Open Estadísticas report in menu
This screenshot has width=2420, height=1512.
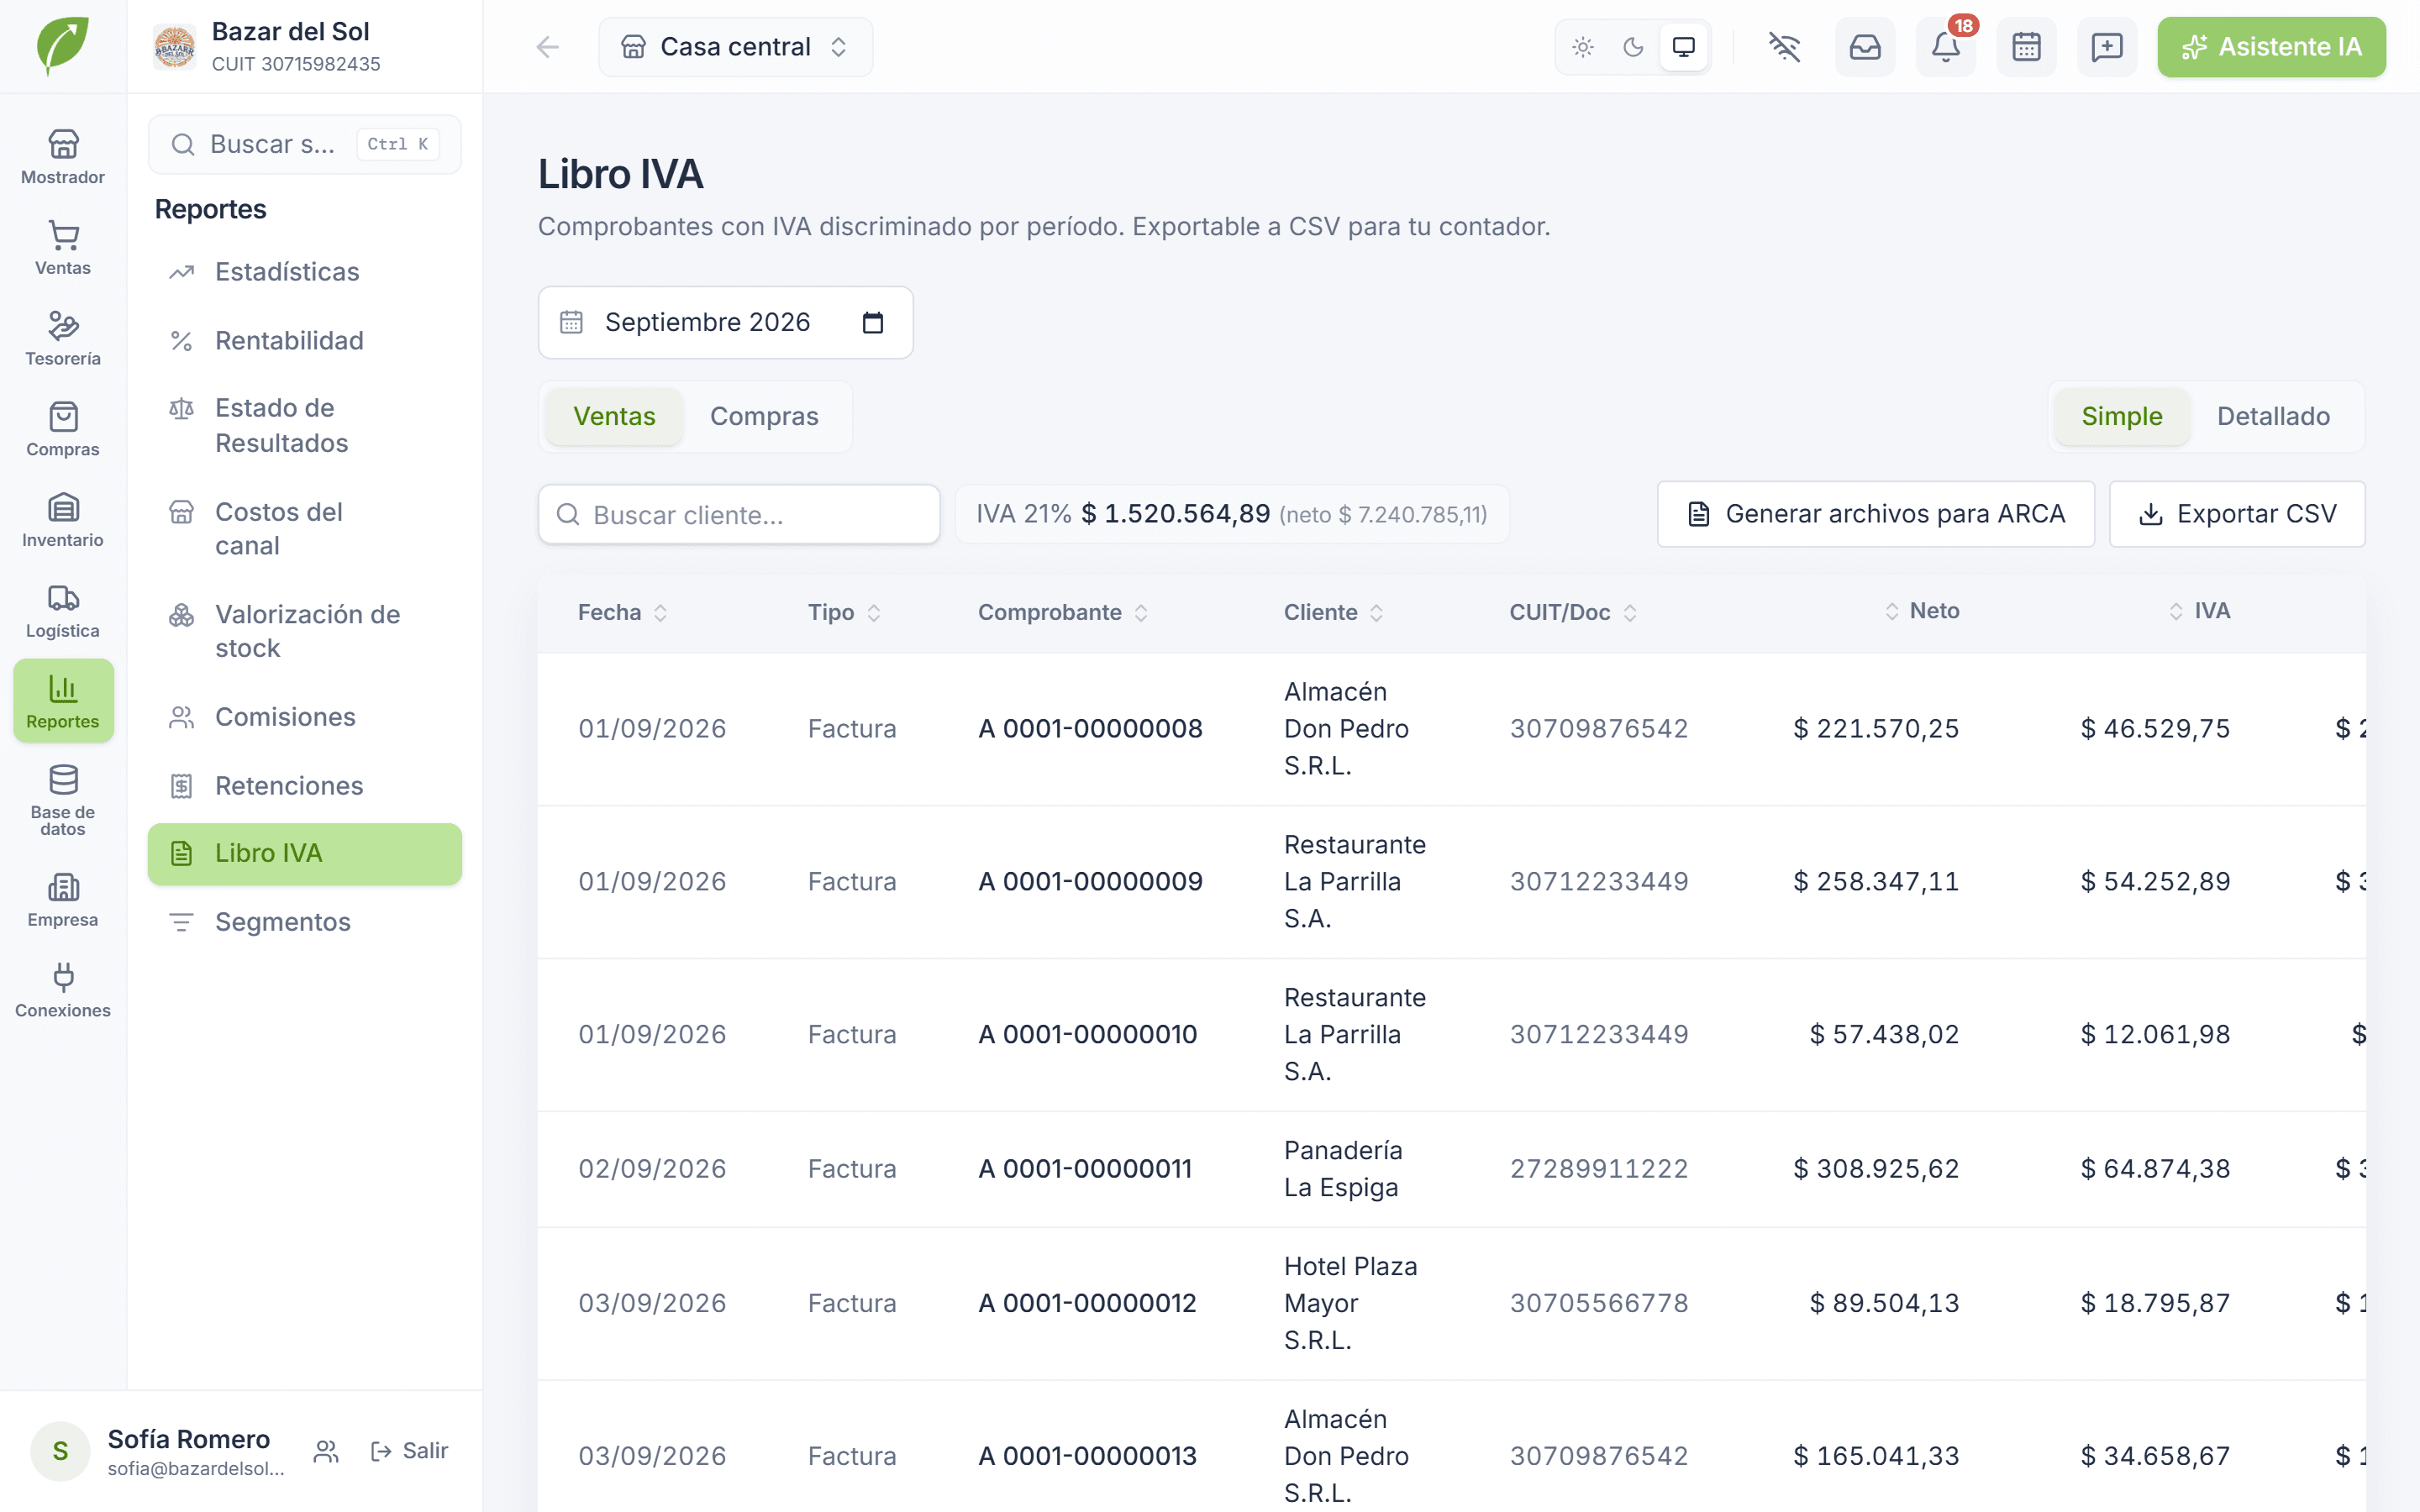304,272
